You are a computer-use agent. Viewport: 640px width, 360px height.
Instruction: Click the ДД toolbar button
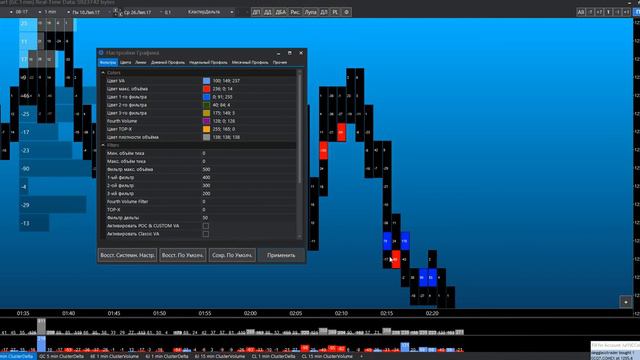(x=267, y=12)
